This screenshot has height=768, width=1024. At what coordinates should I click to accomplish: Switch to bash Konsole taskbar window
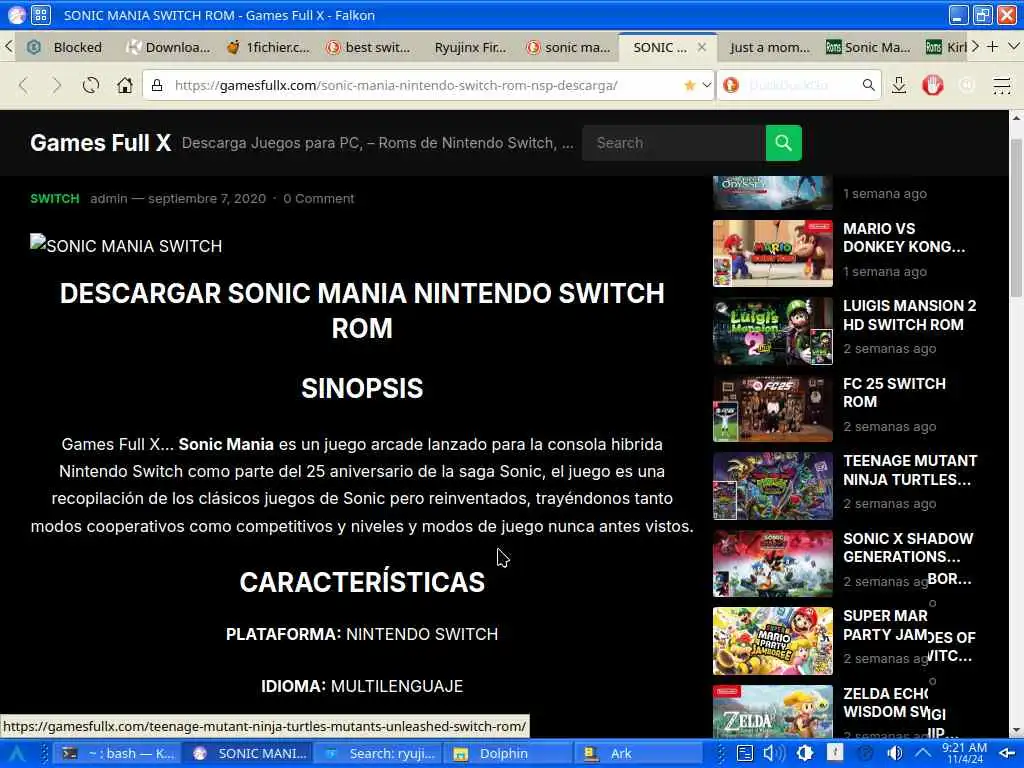point(117,754)
